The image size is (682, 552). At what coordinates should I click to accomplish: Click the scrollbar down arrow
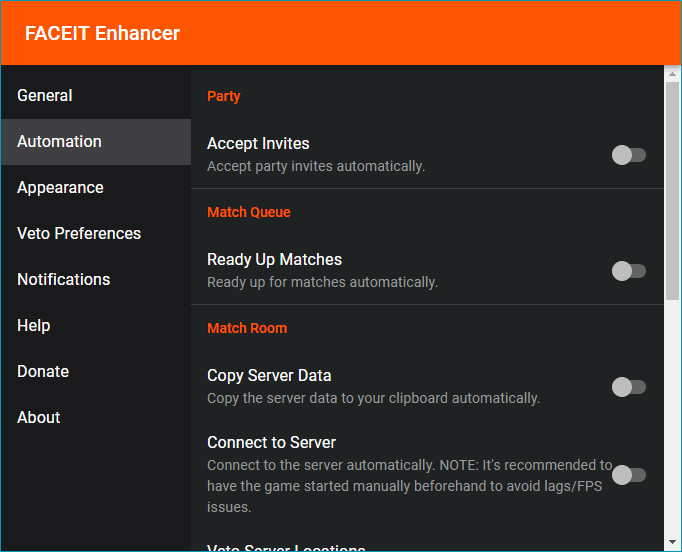click(x=672, y=542)
